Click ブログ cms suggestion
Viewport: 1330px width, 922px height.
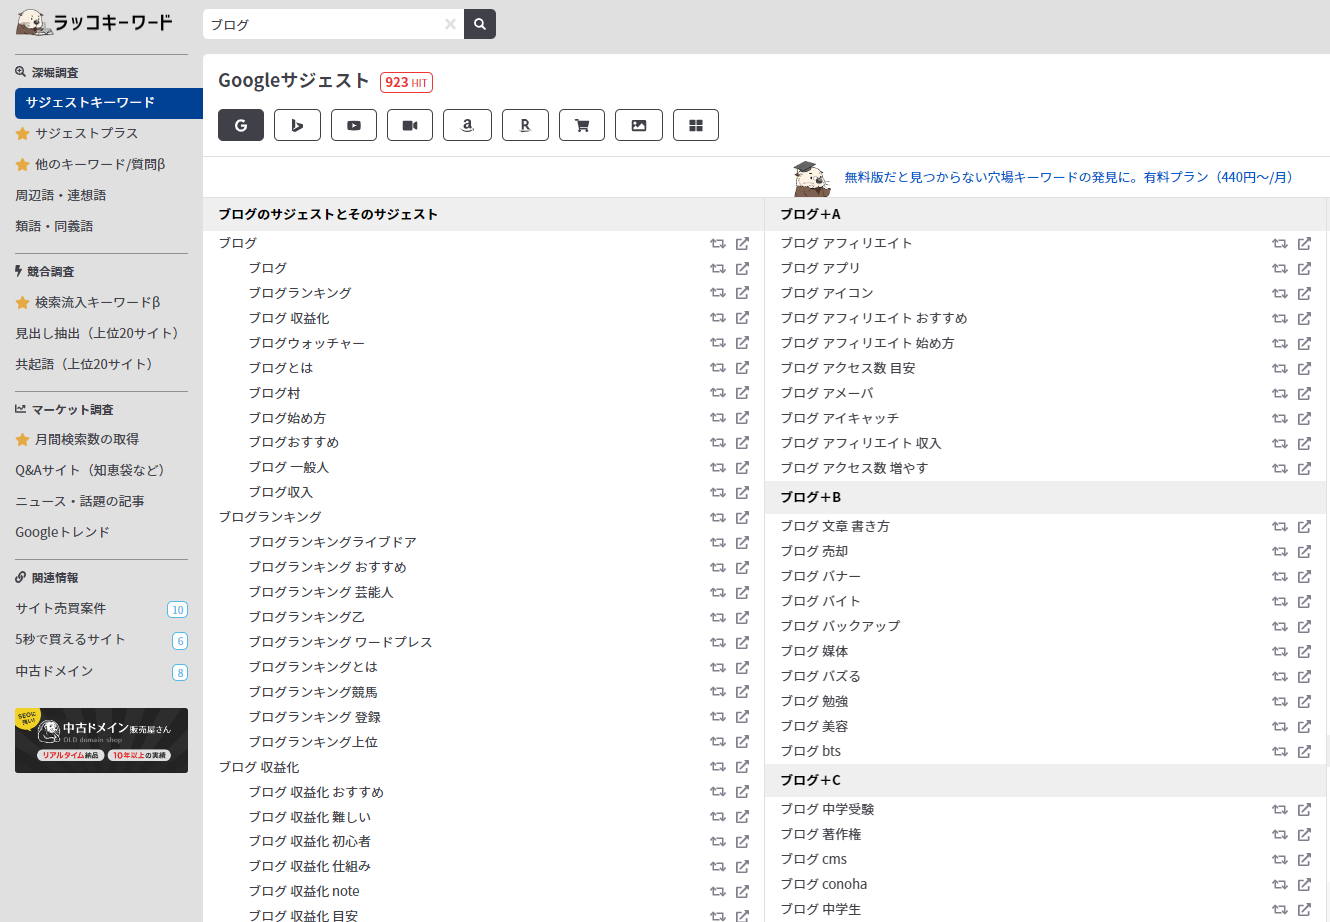[813, 859]
